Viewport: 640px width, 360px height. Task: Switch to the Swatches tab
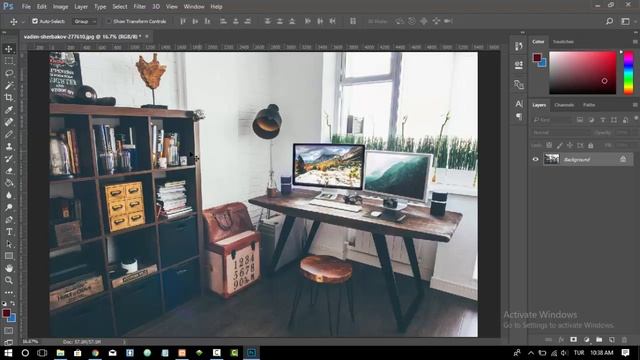(x=563, y=42)
